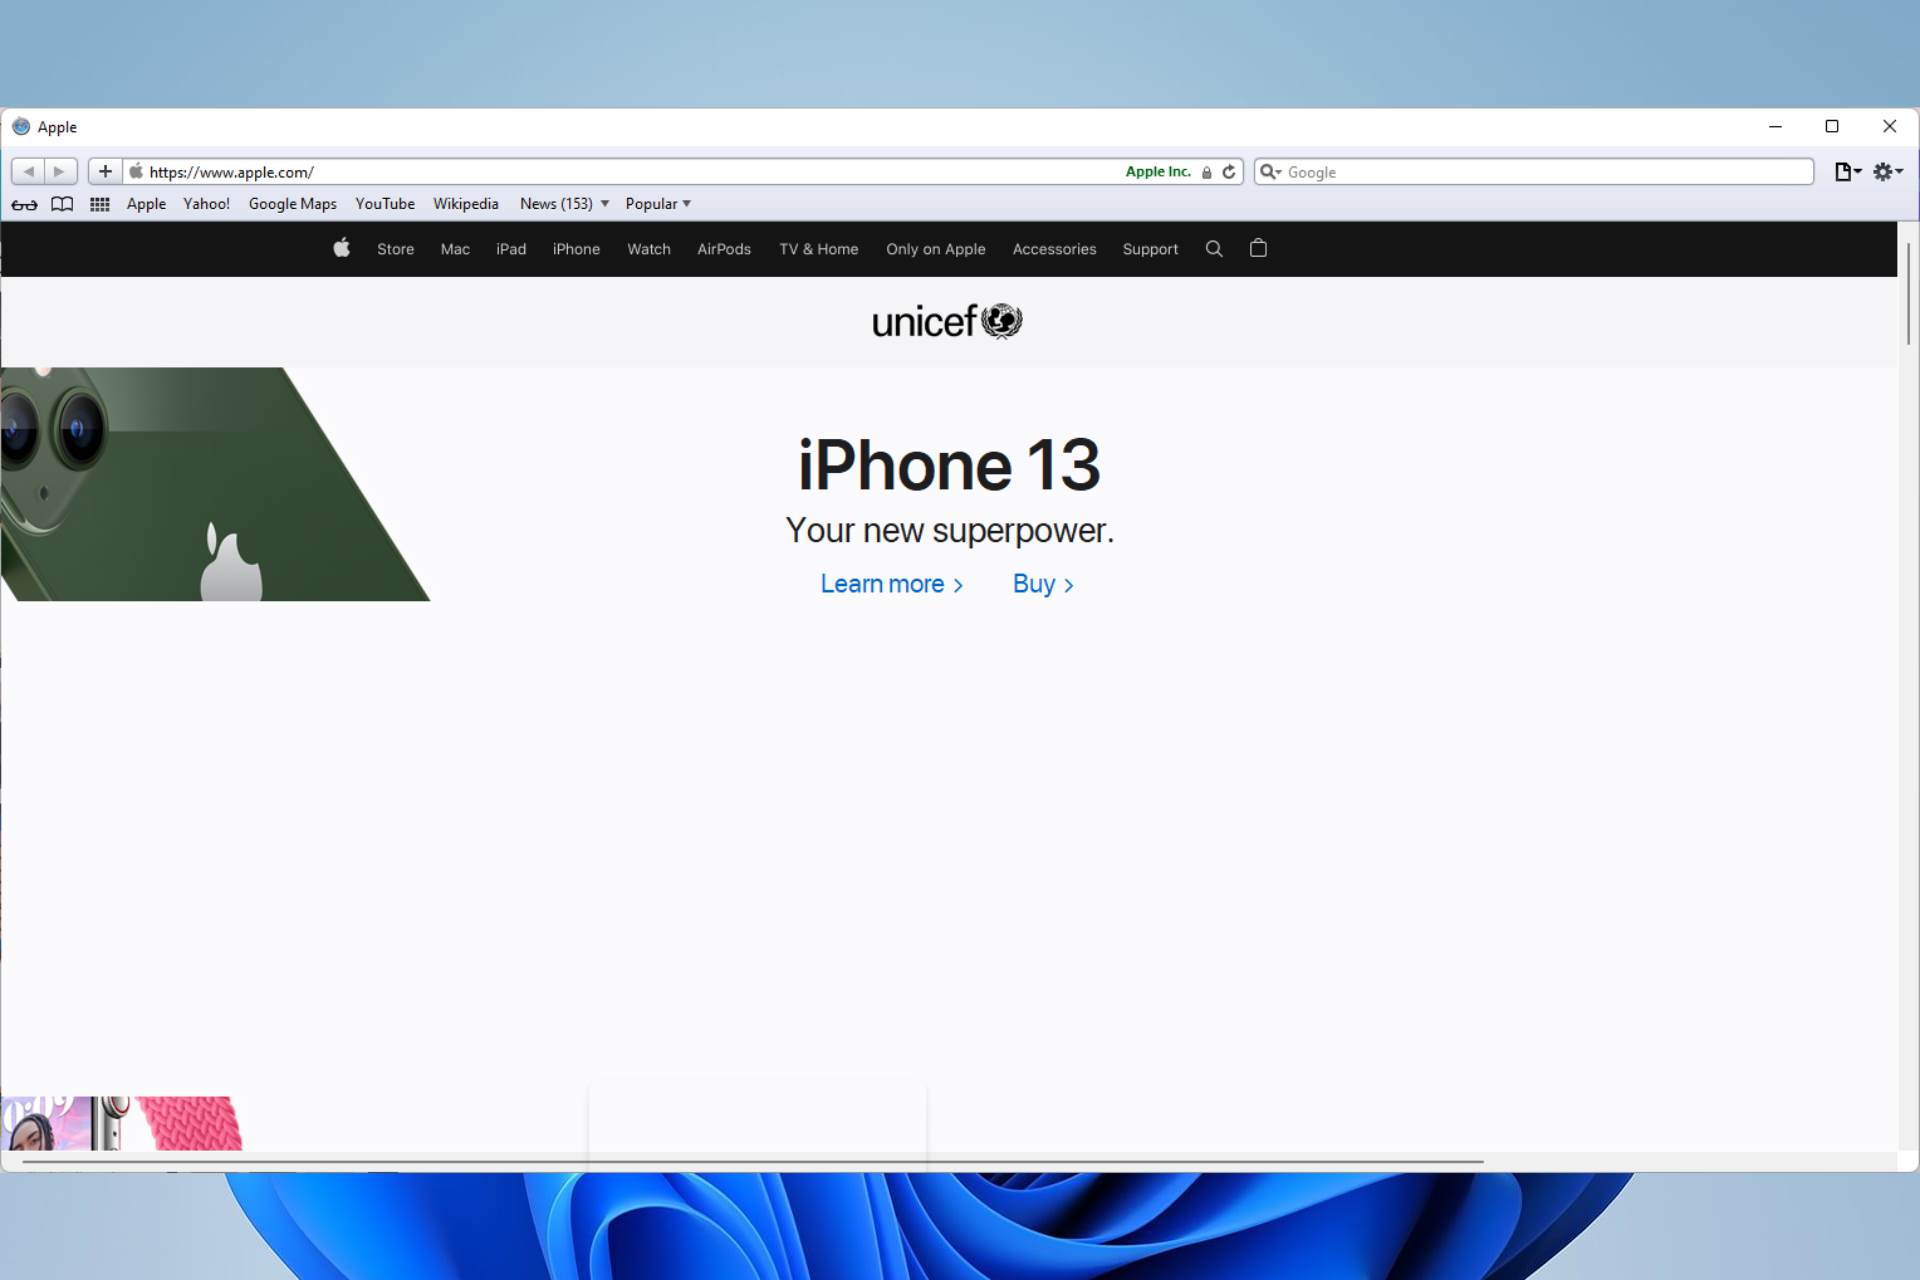Open the shopping bag icon

(1258, 248)
